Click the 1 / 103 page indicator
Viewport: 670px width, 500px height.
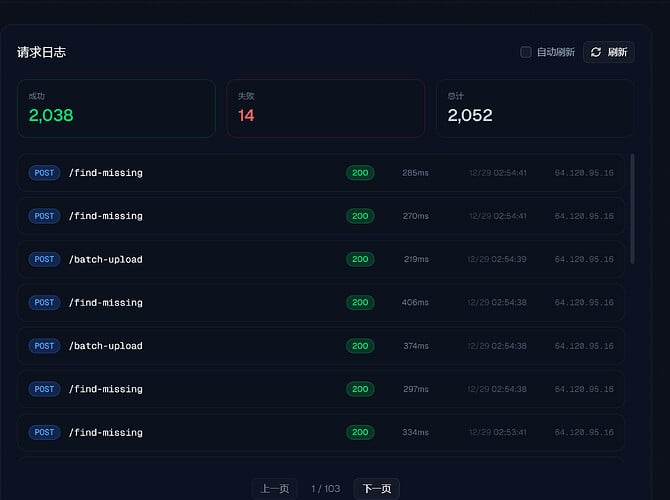[326, 489]
